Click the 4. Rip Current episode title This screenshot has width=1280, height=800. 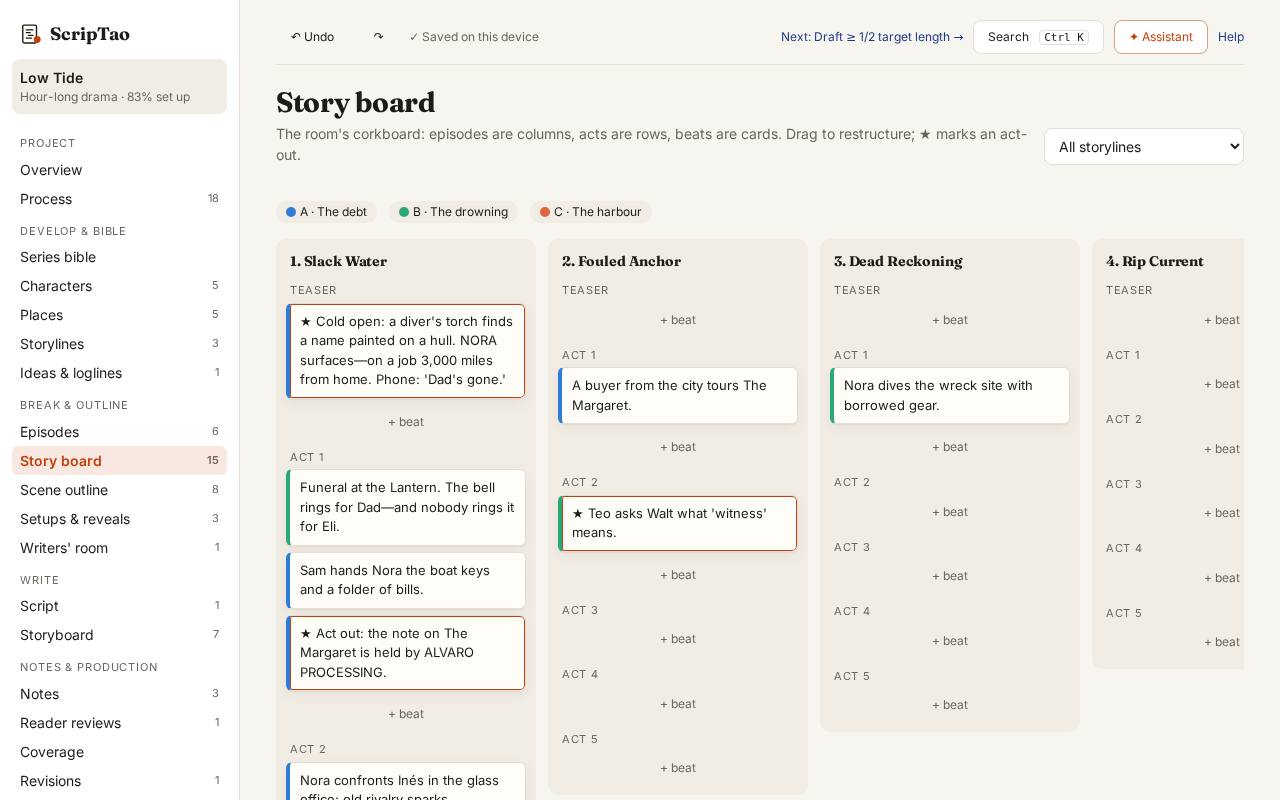click(x=1155, y=261)
